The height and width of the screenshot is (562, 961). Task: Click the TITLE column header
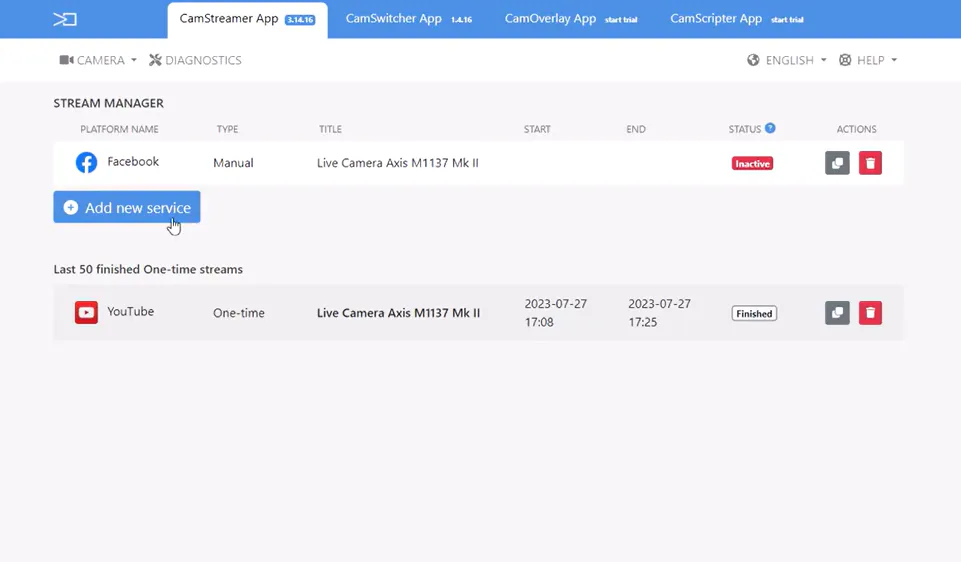330,129
